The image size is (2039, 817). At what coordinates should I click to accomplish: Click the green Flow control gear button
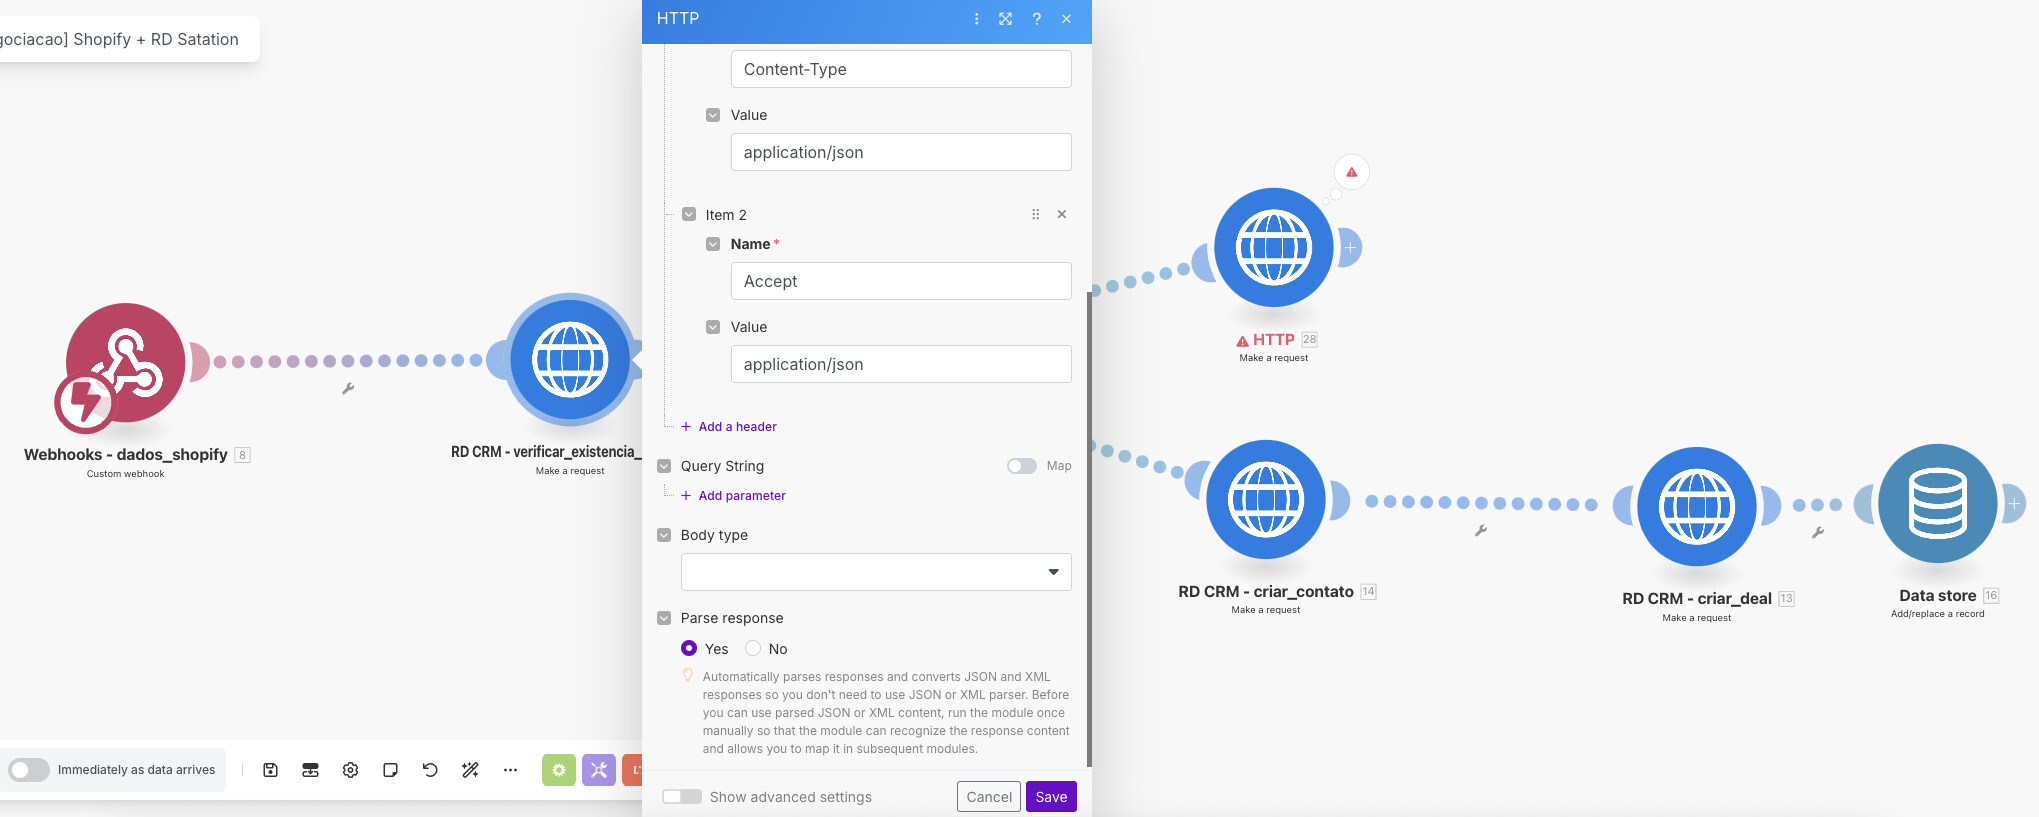click(x=559, y=770)
